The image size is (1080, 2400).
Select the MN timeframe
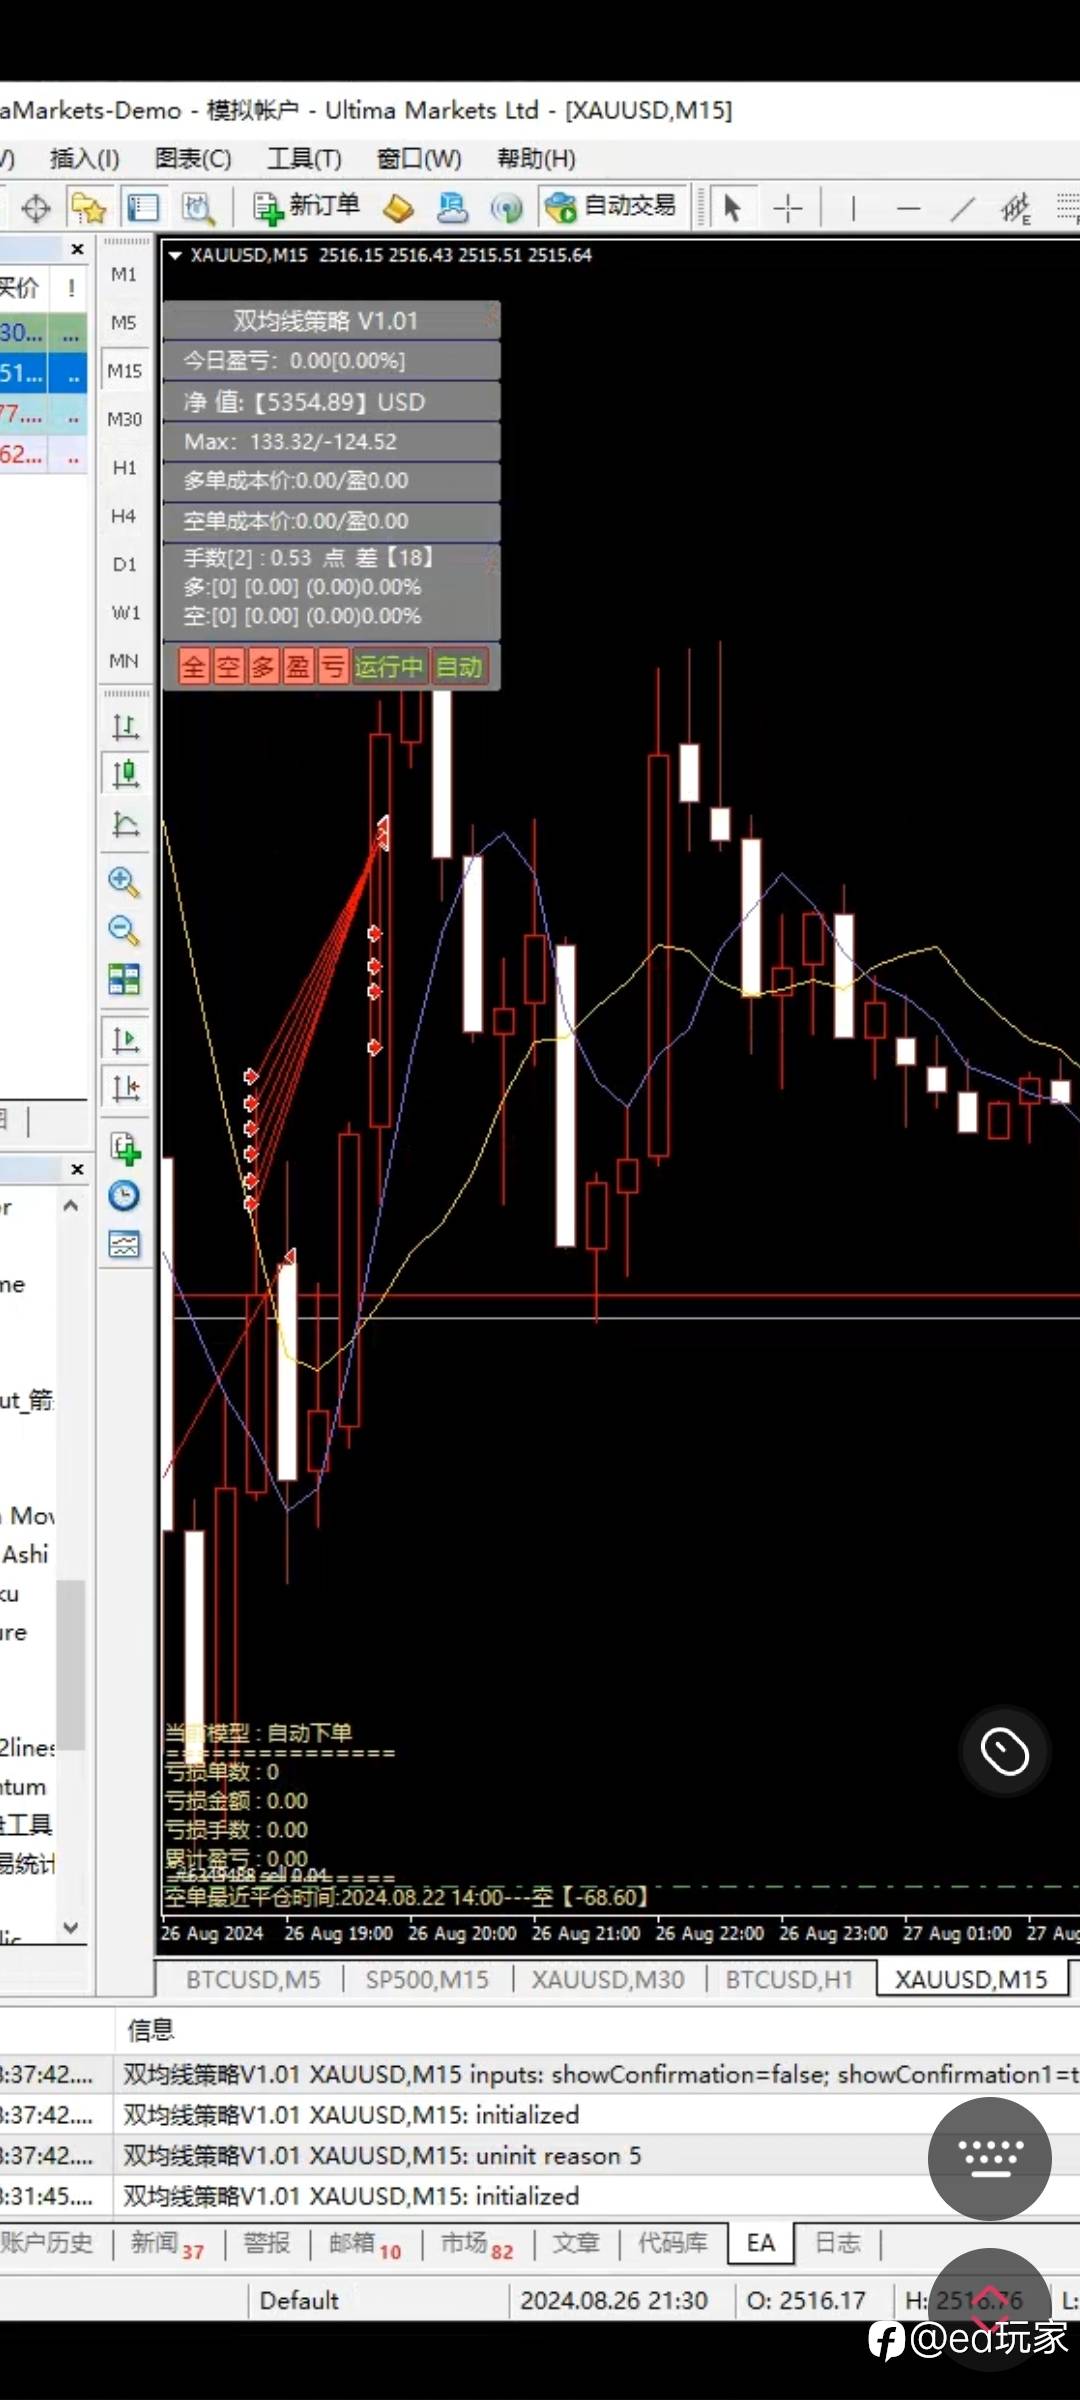click(124, 661)
